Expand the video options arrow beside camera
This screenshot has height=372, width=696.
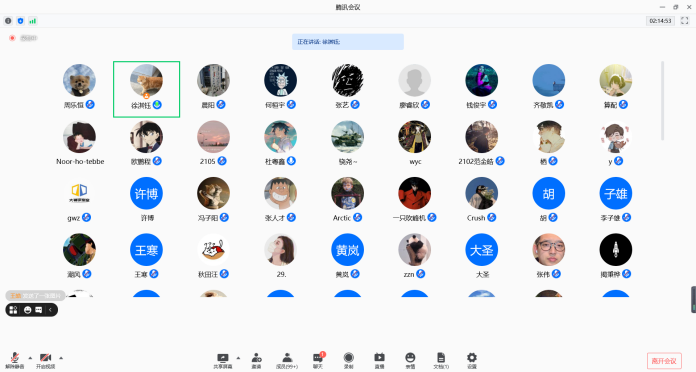(61, 358)
